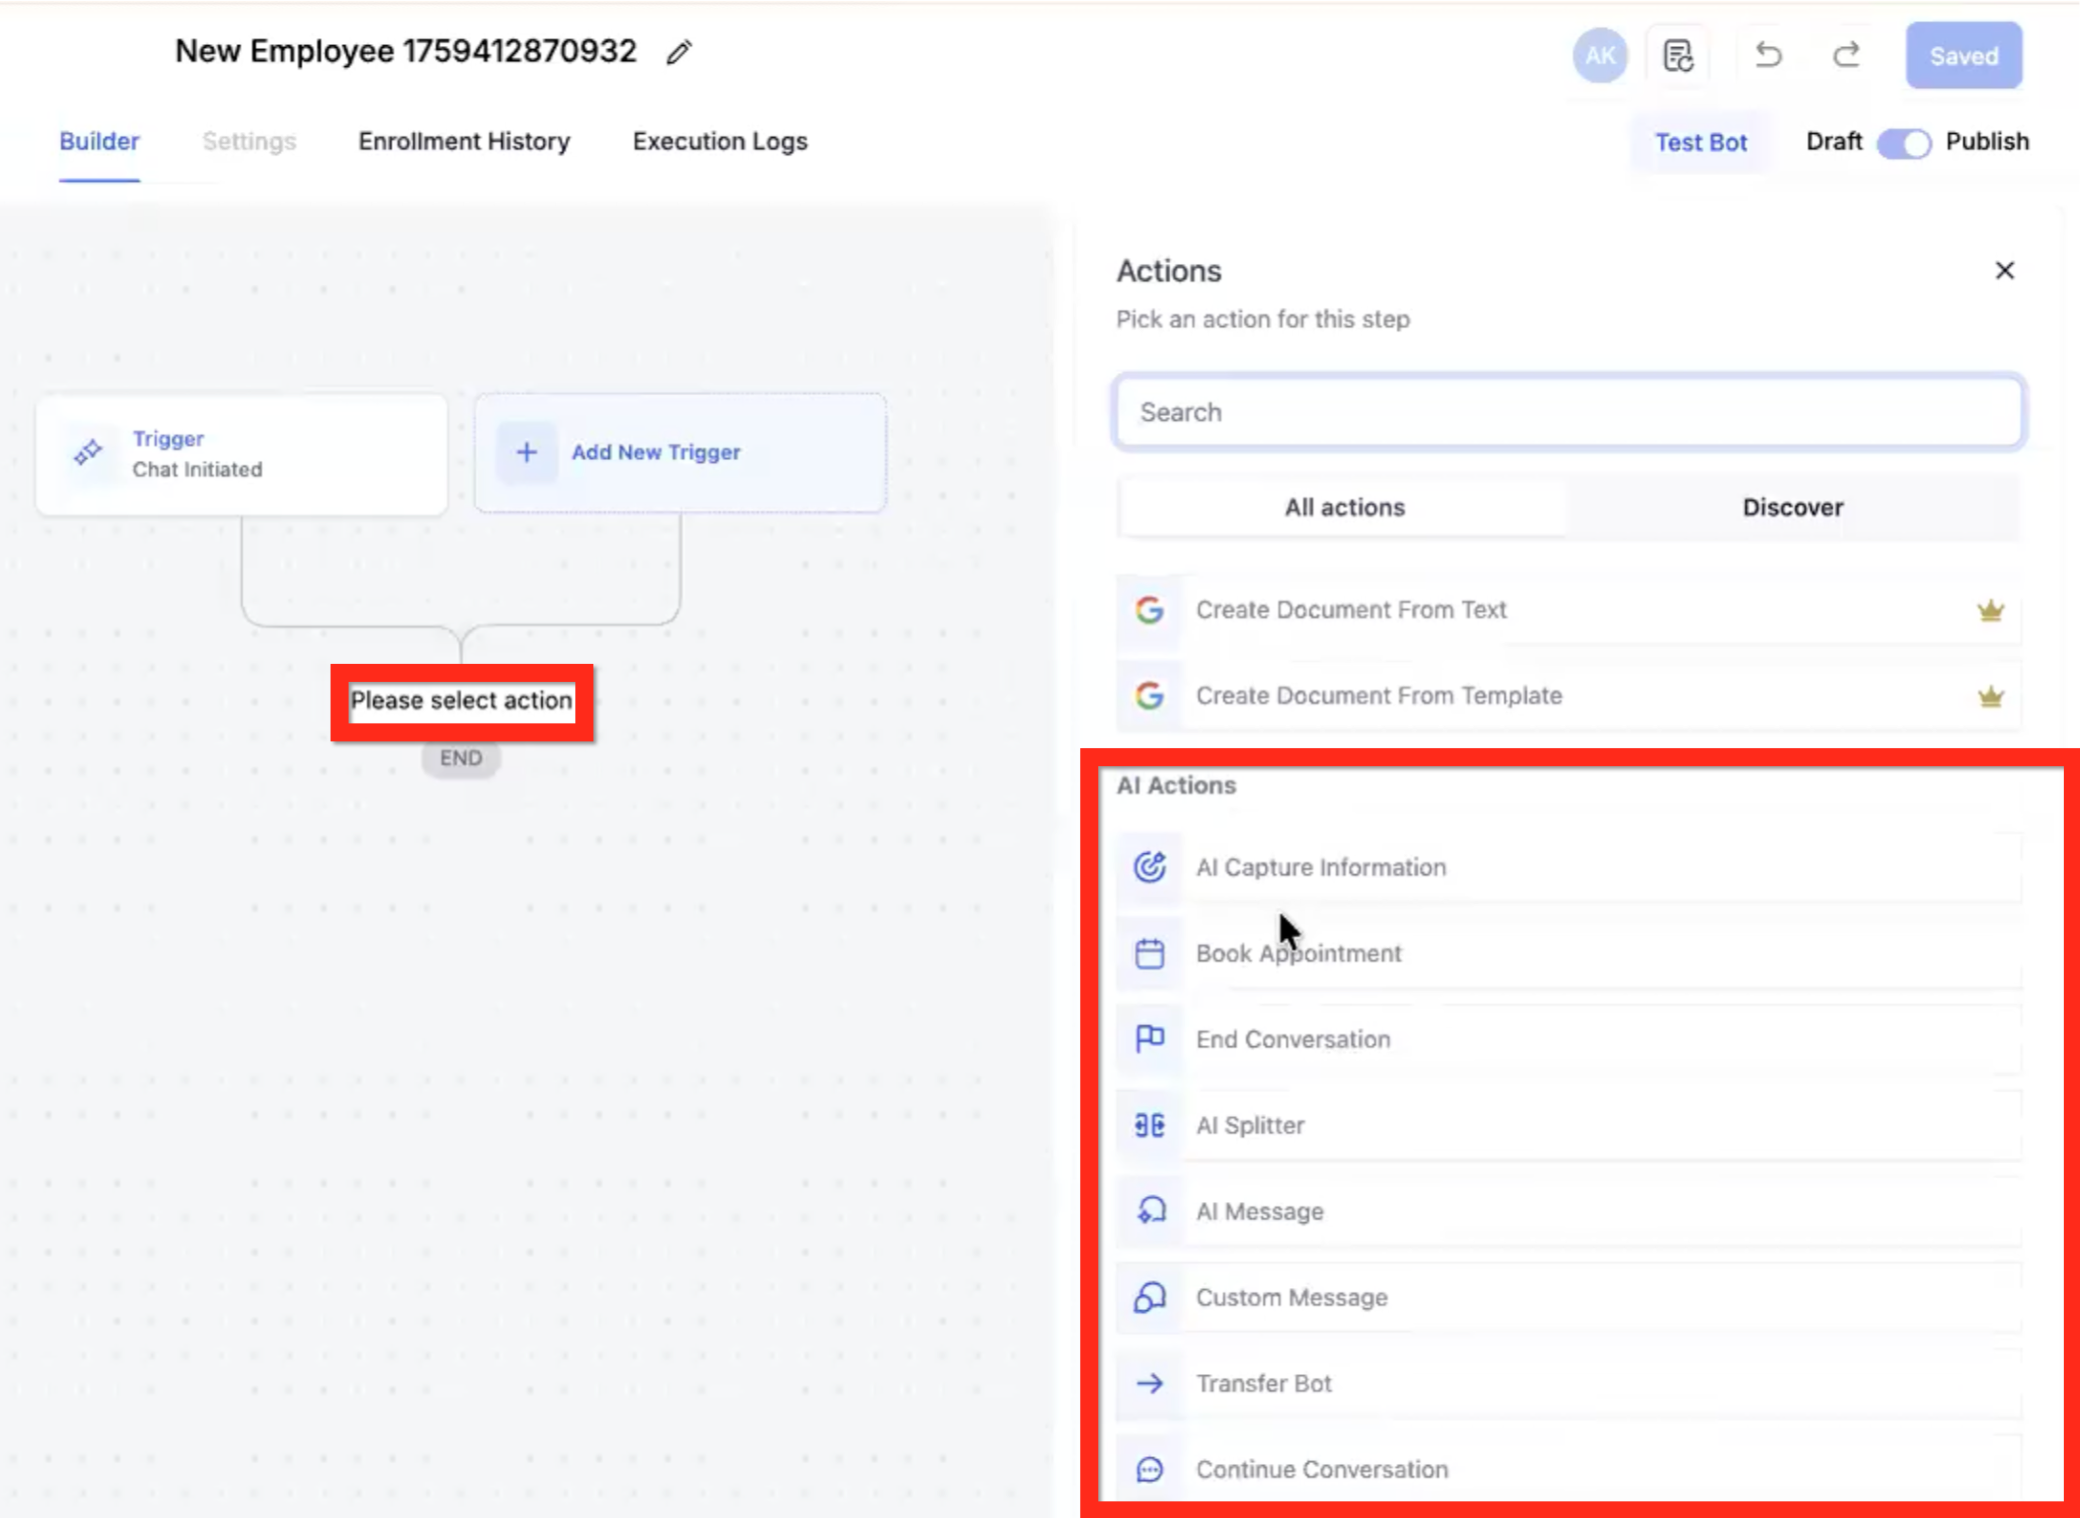Switch to the Discover actions tab

click(x=1792, y=507)
